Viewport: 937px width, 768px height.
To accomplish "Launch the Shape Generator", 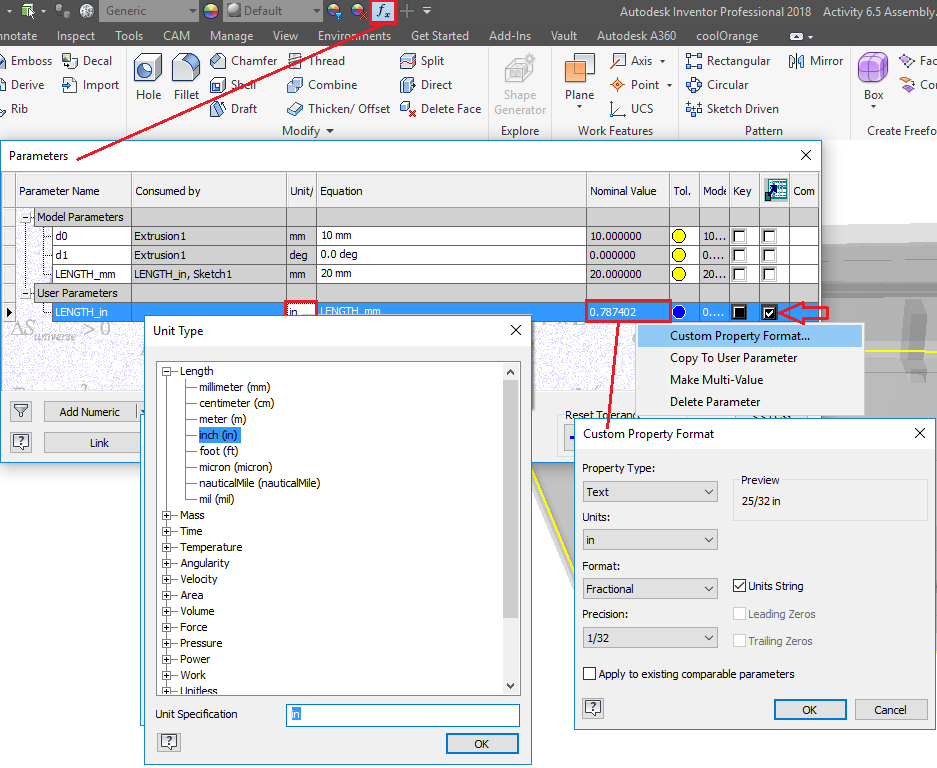I will tap(519, 82).
